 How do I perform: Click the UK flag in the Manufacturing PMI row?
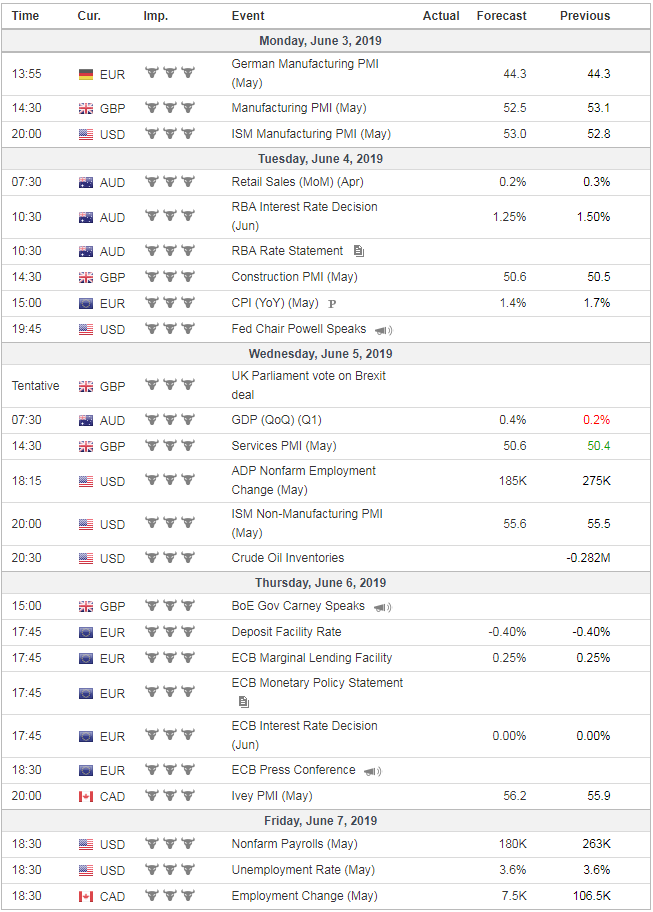[86, 108]
